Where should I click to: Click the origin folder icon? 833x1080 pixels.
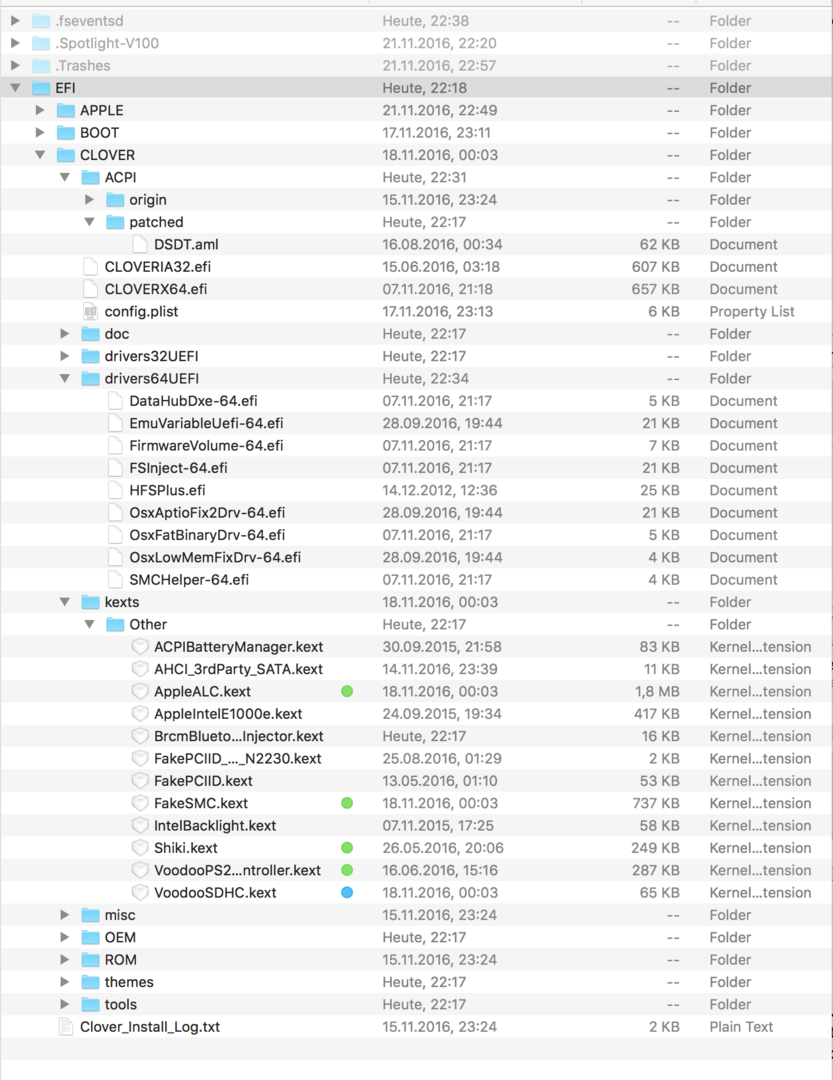tap(116, 200)
